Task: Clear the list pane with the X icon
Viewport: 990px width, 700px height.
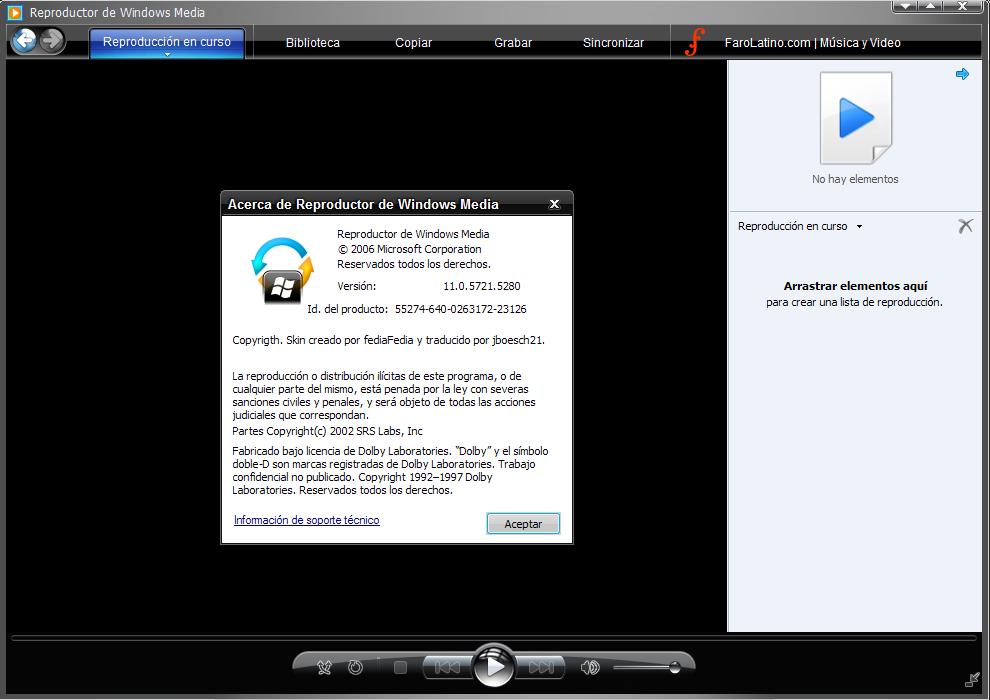Action: 965,226
